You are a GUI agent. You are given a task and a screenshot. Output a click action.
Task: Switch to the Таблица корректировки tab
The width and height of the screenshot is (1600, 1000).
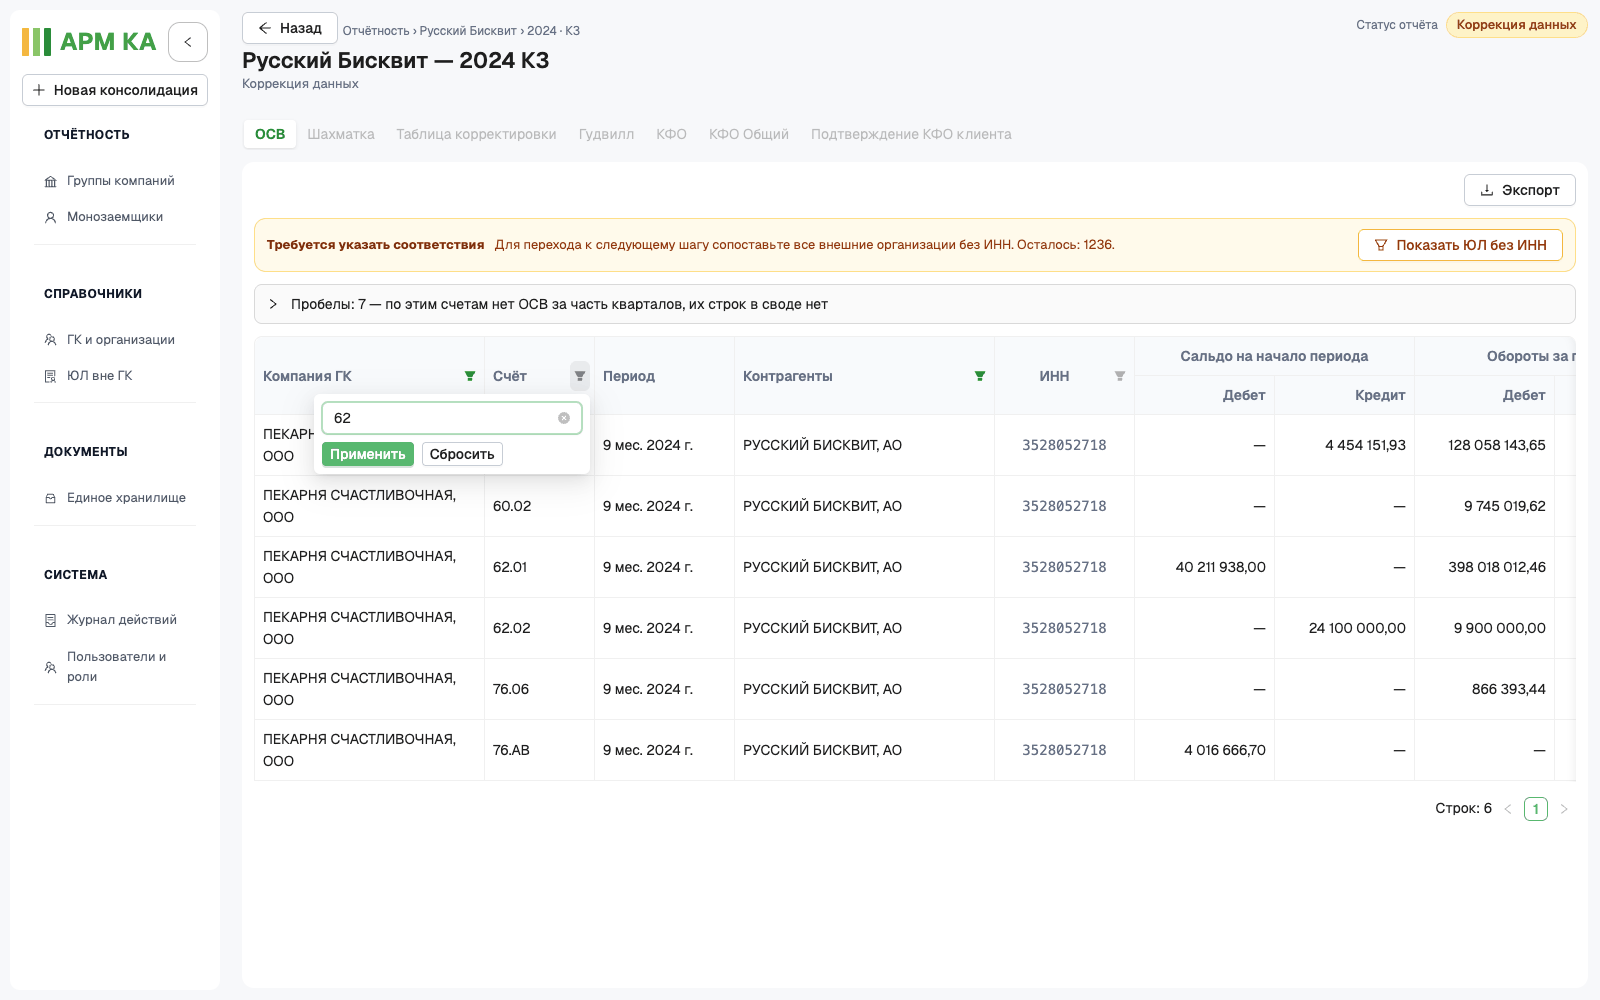click(x=476, y=134)
